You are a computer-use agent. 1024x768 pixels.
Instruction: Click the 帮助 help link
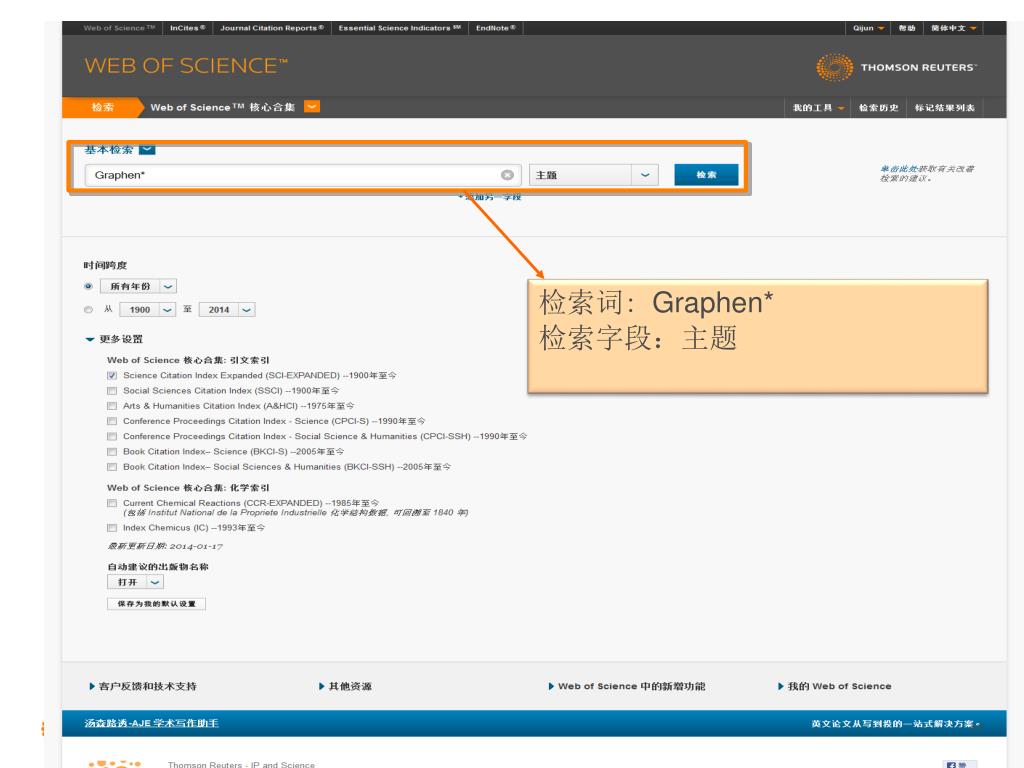pos(906,28)
